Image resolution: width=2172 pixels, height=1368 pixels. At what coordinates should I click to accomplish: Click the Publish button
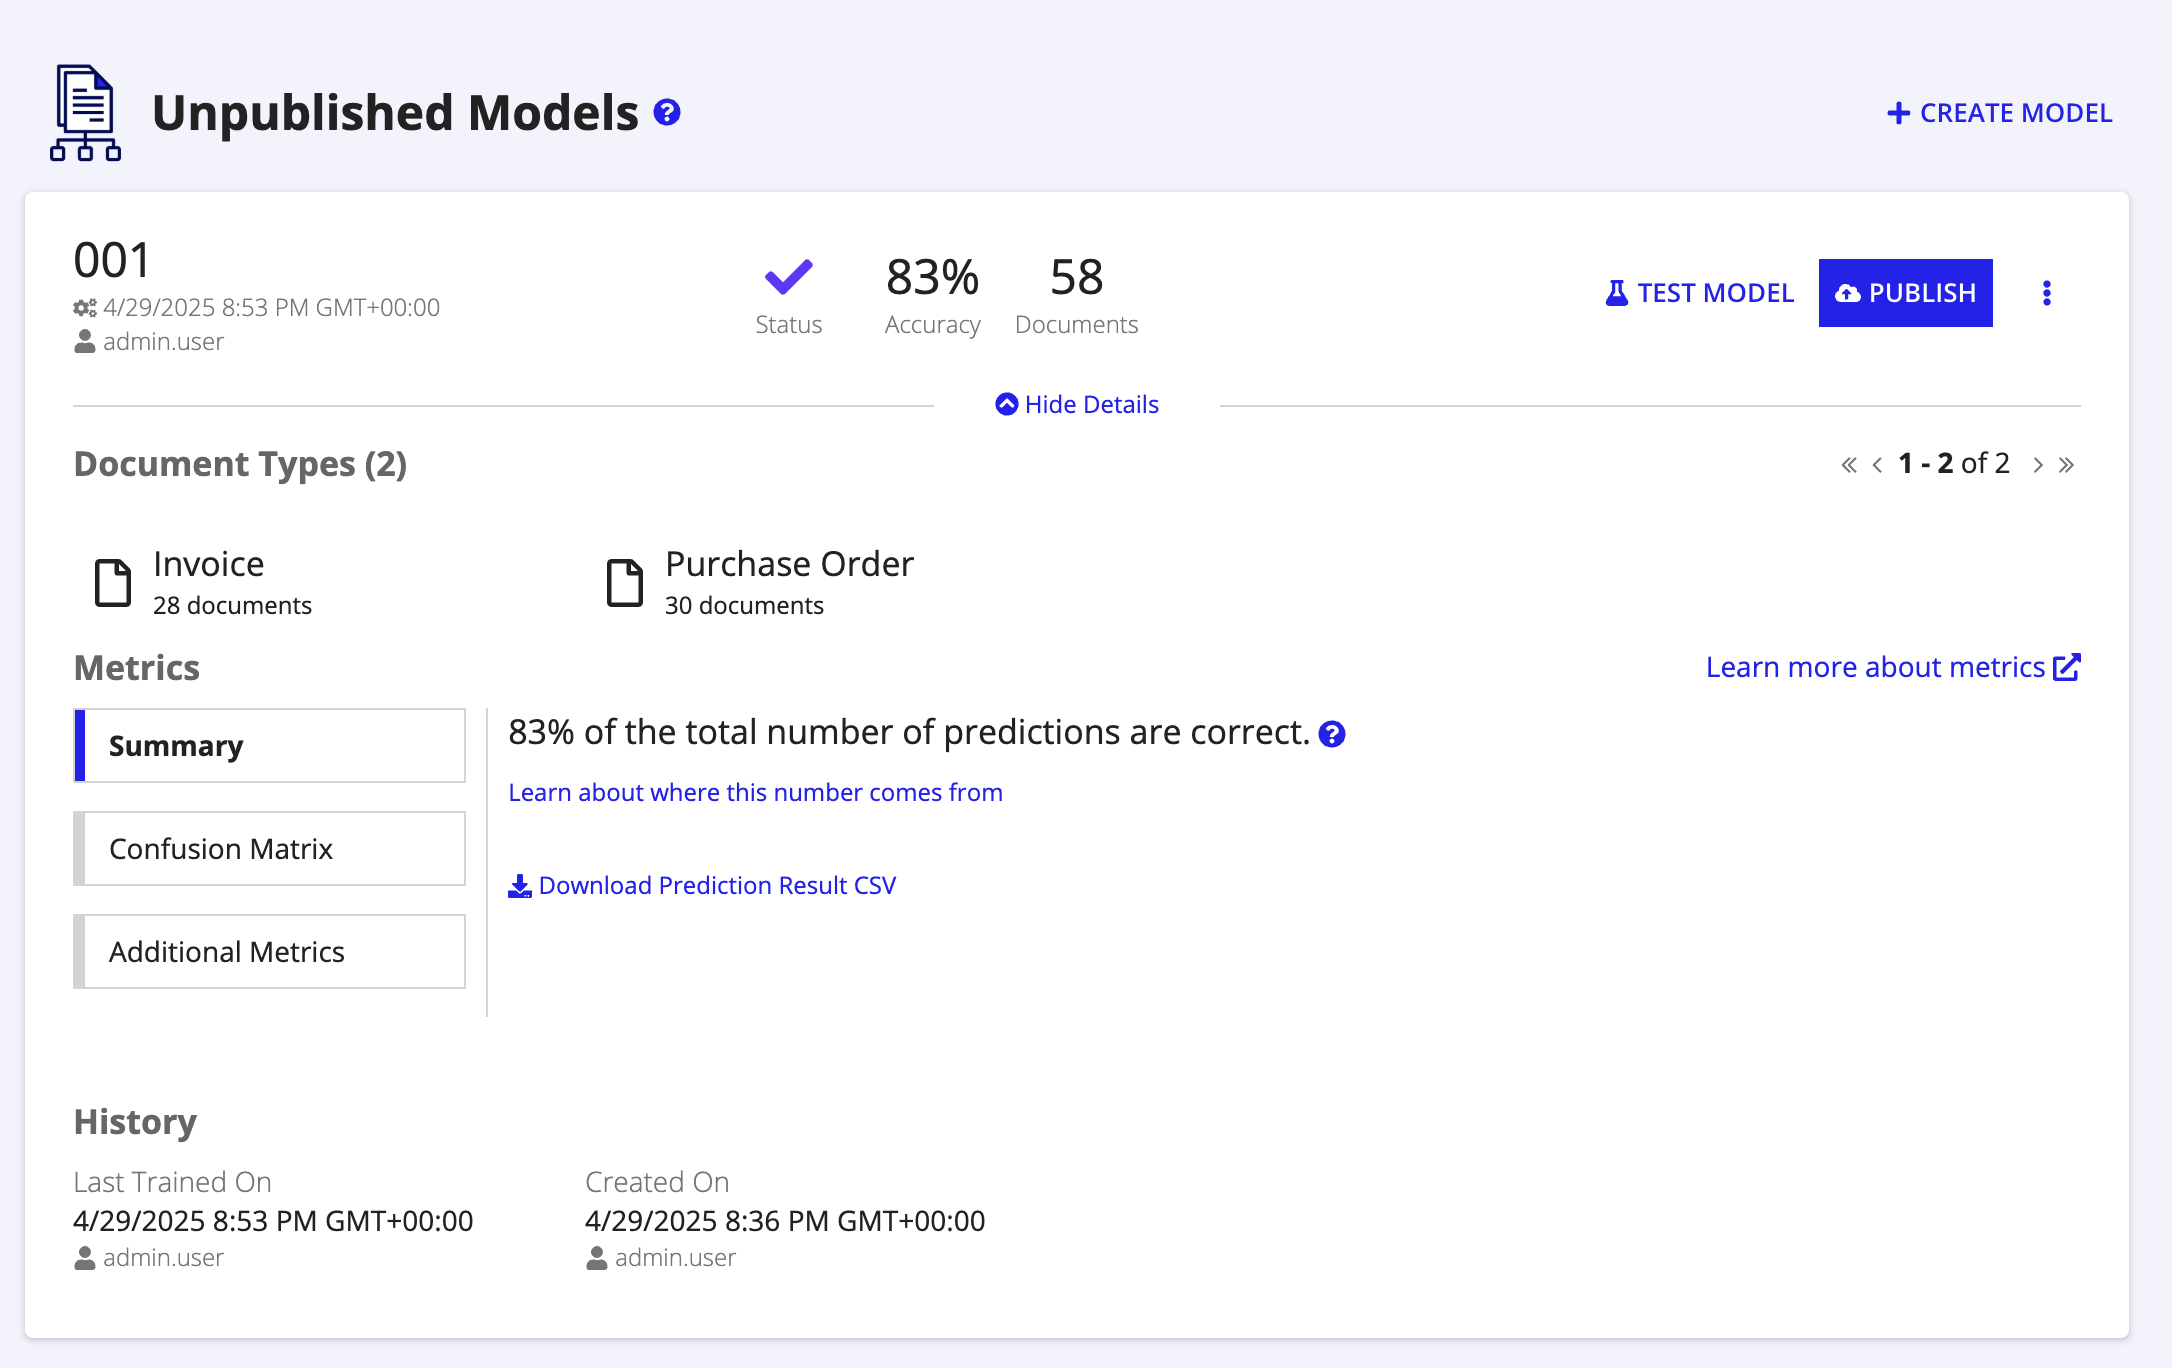[1906, 293]
